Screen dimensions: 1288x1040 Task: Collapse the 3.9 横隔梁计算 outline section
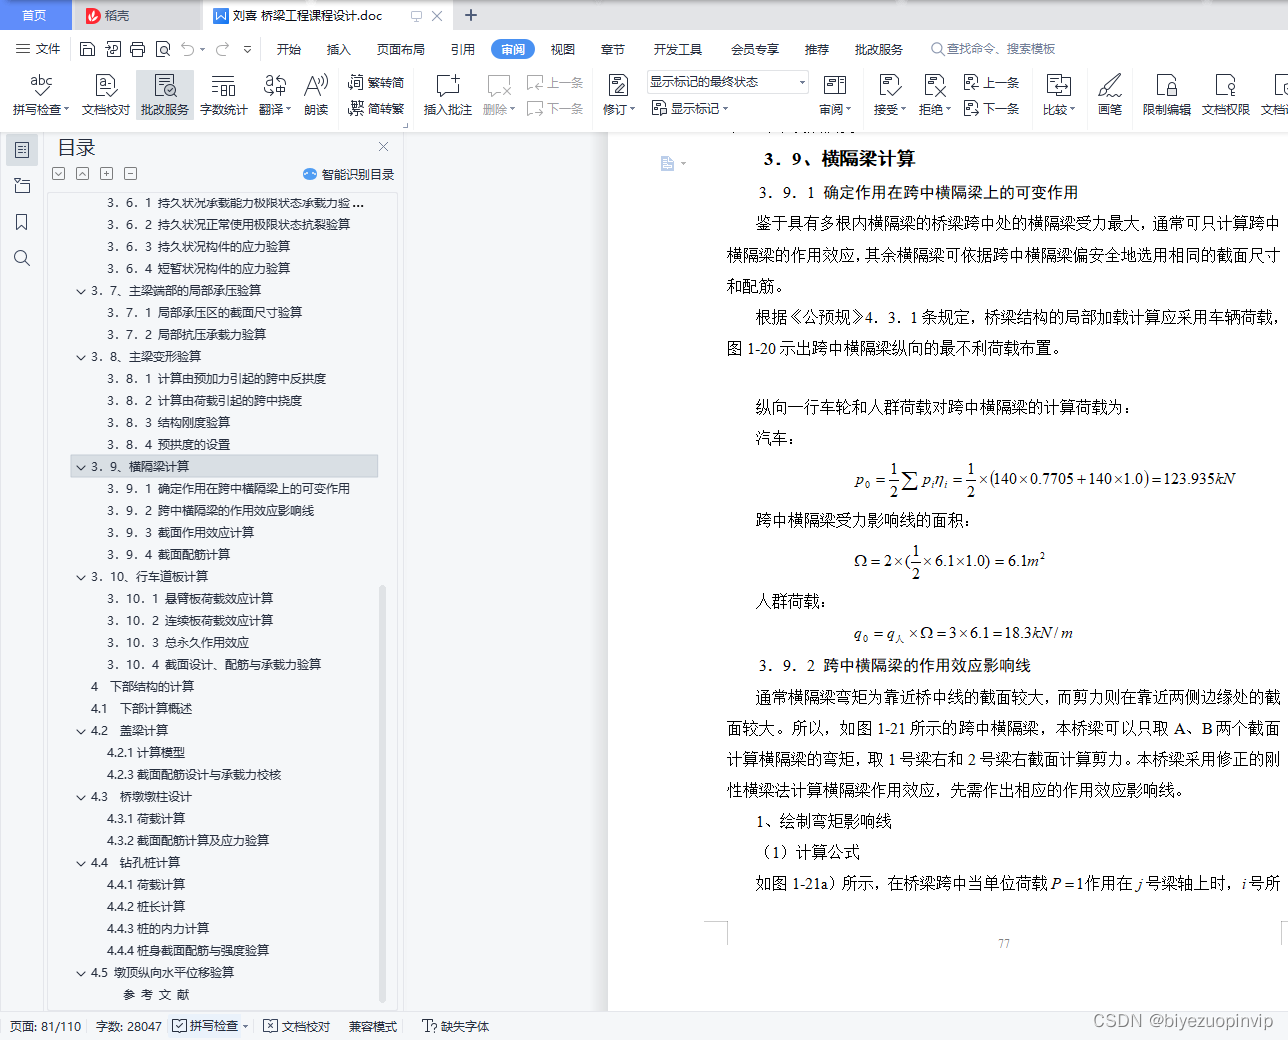[81, 467]
